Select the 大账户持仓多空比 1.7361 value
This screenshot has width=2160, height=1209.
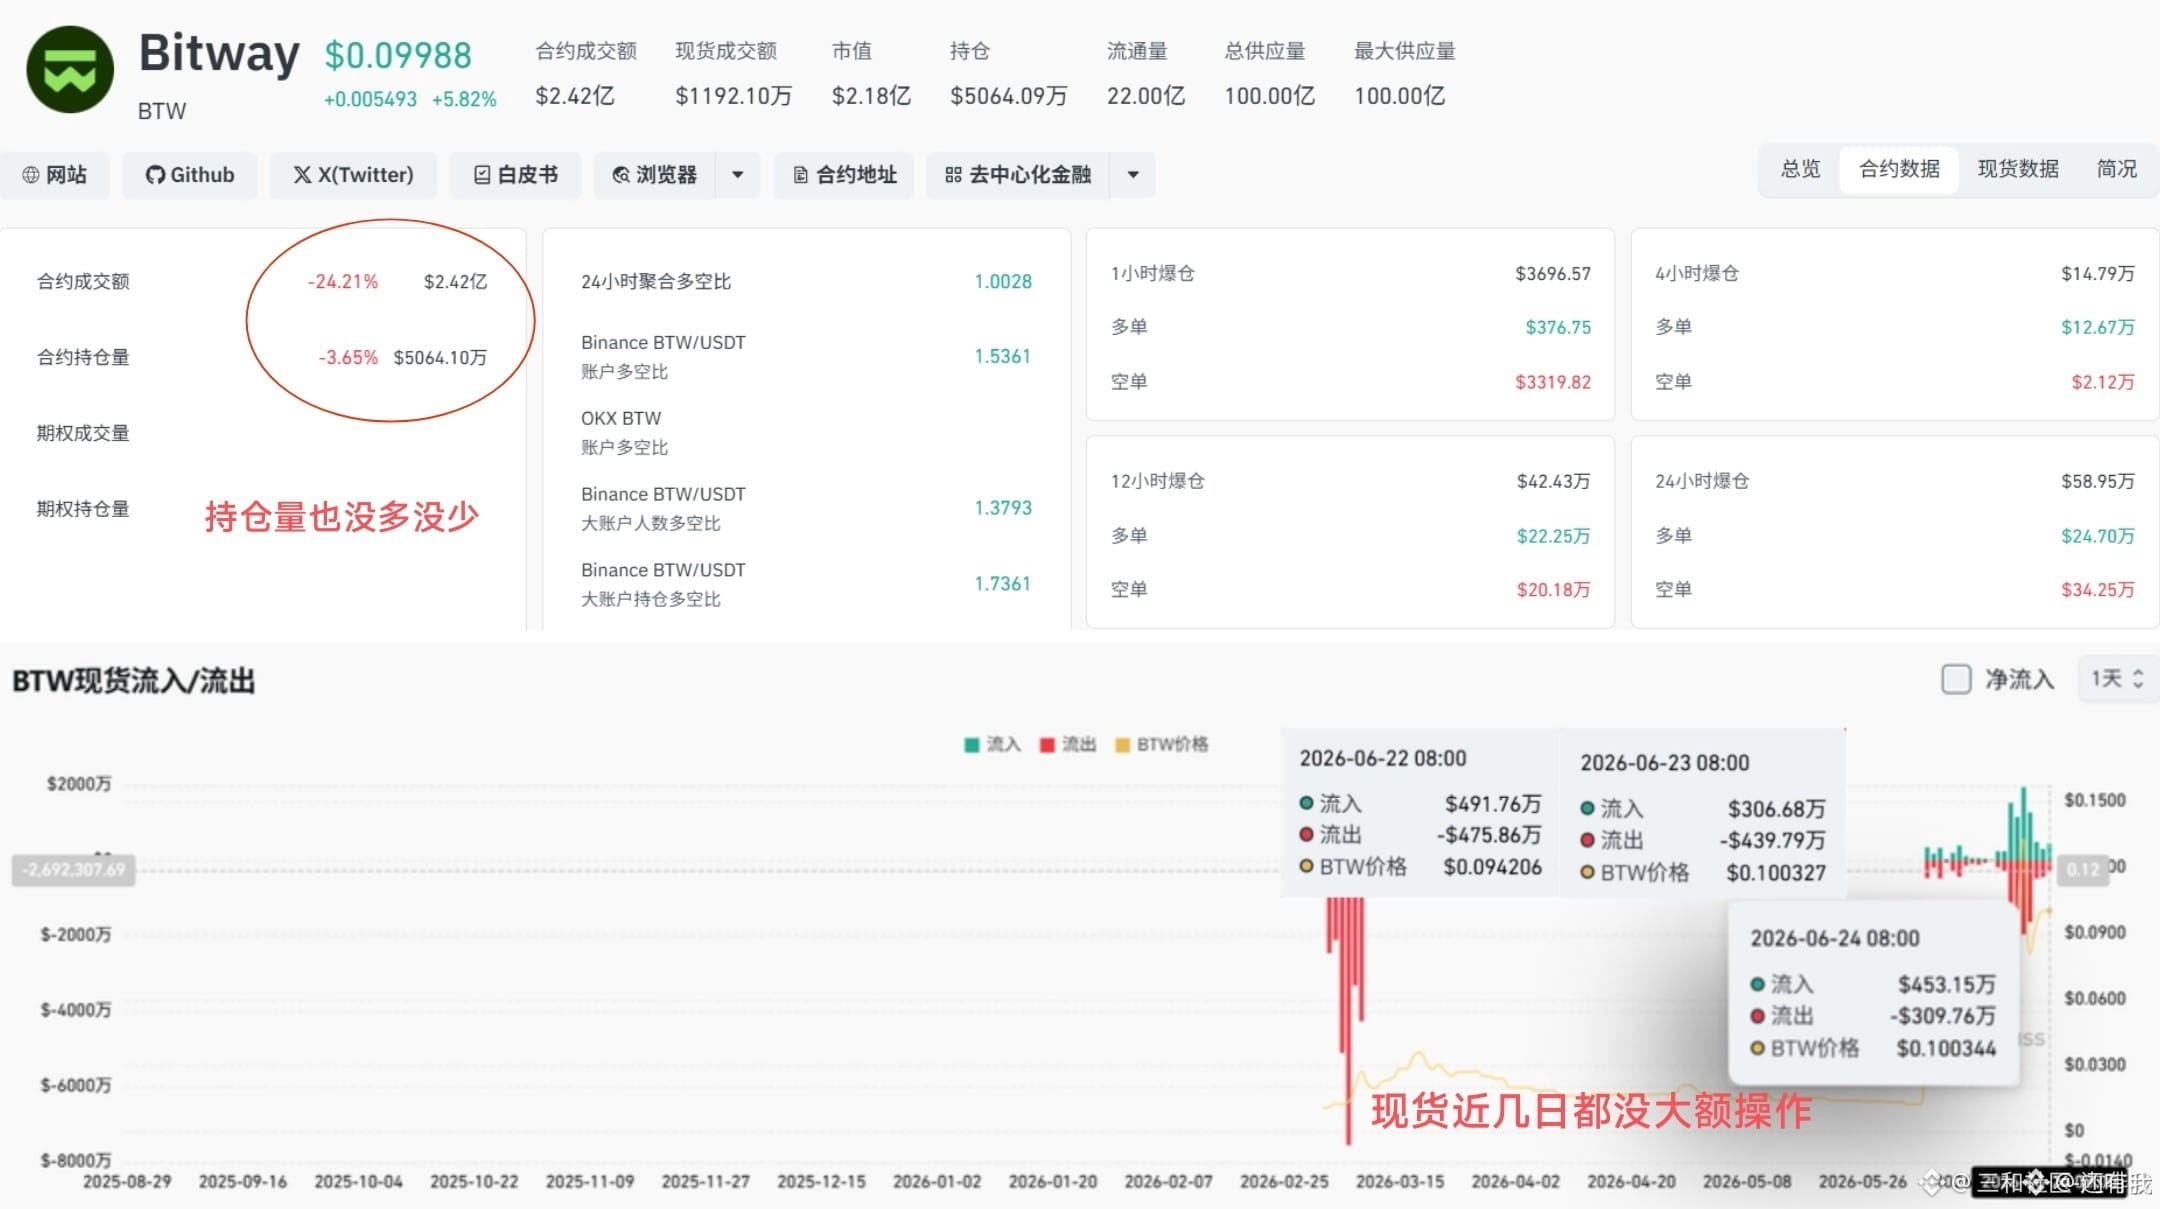tap(1003, 584)
